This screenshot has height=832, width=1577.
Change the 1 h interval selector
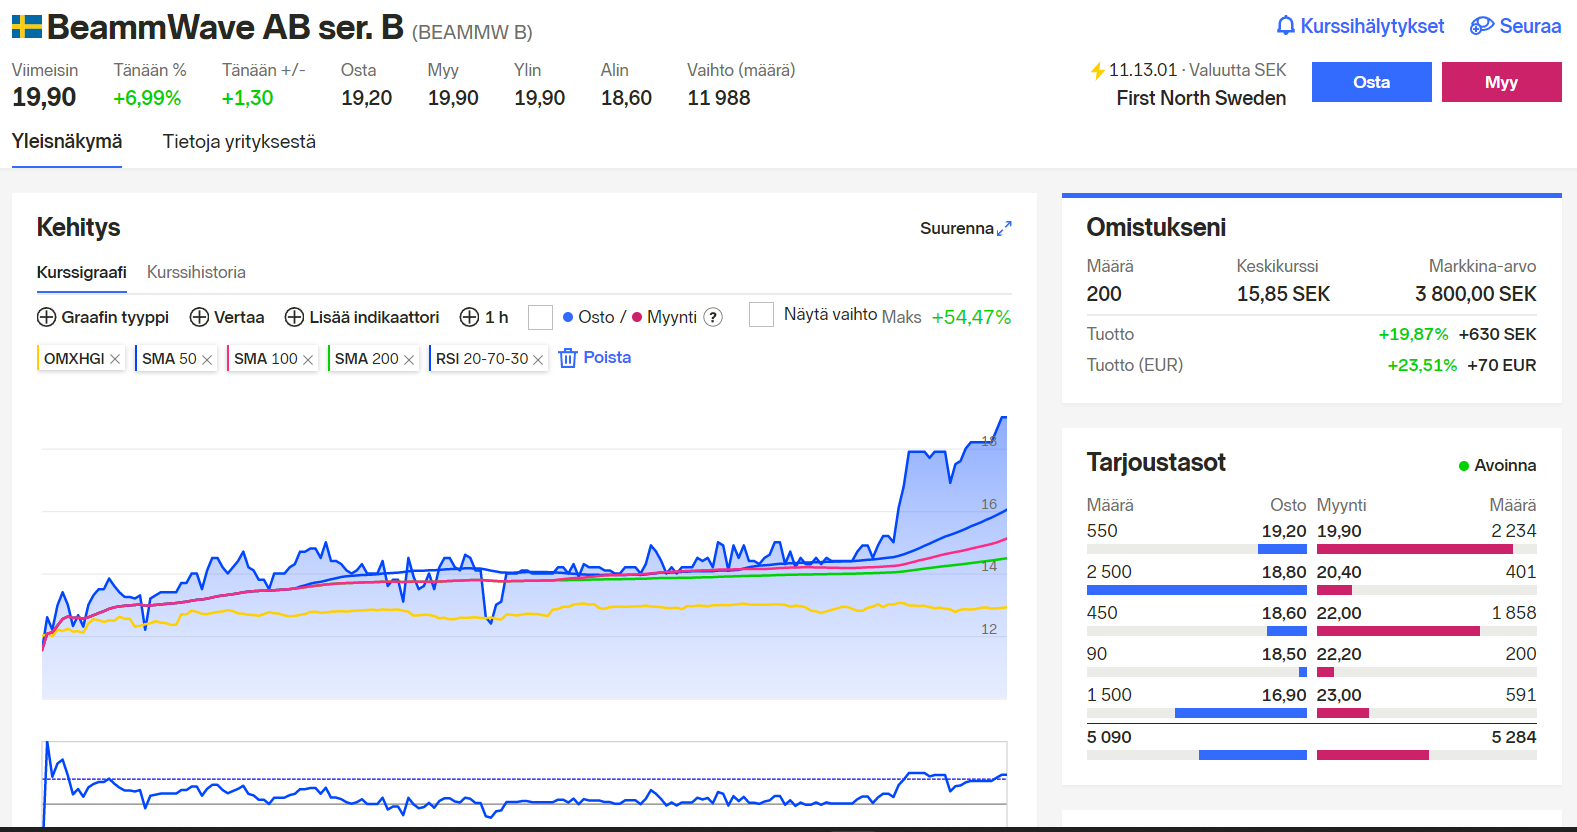click(x=484, y=317)
